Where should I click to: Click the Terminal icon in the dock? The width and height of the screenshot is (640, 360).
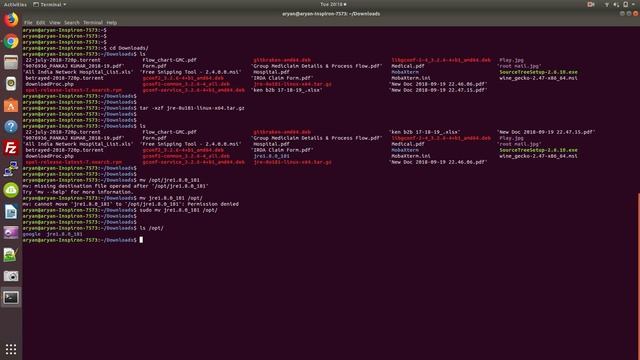[x=11, y=298]
